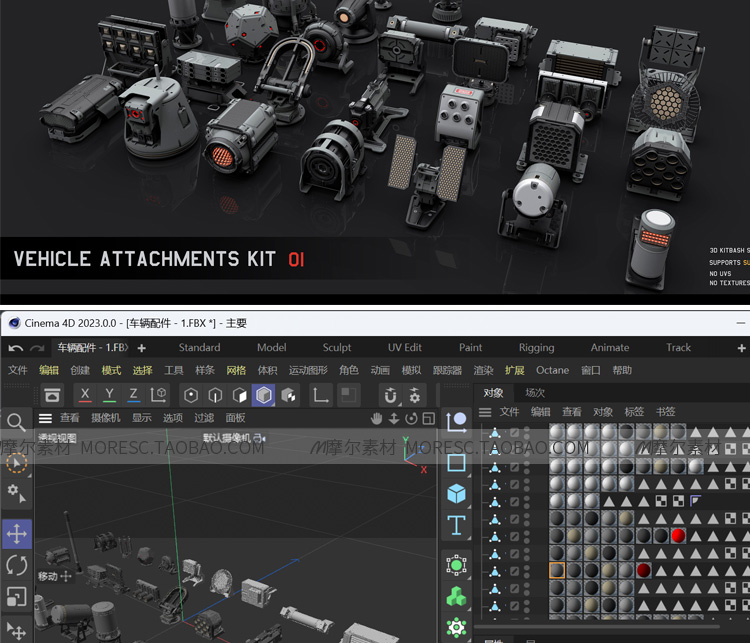750x643 pixels.
Task: Toggle the X axis lock
Action: click(85, 395)
